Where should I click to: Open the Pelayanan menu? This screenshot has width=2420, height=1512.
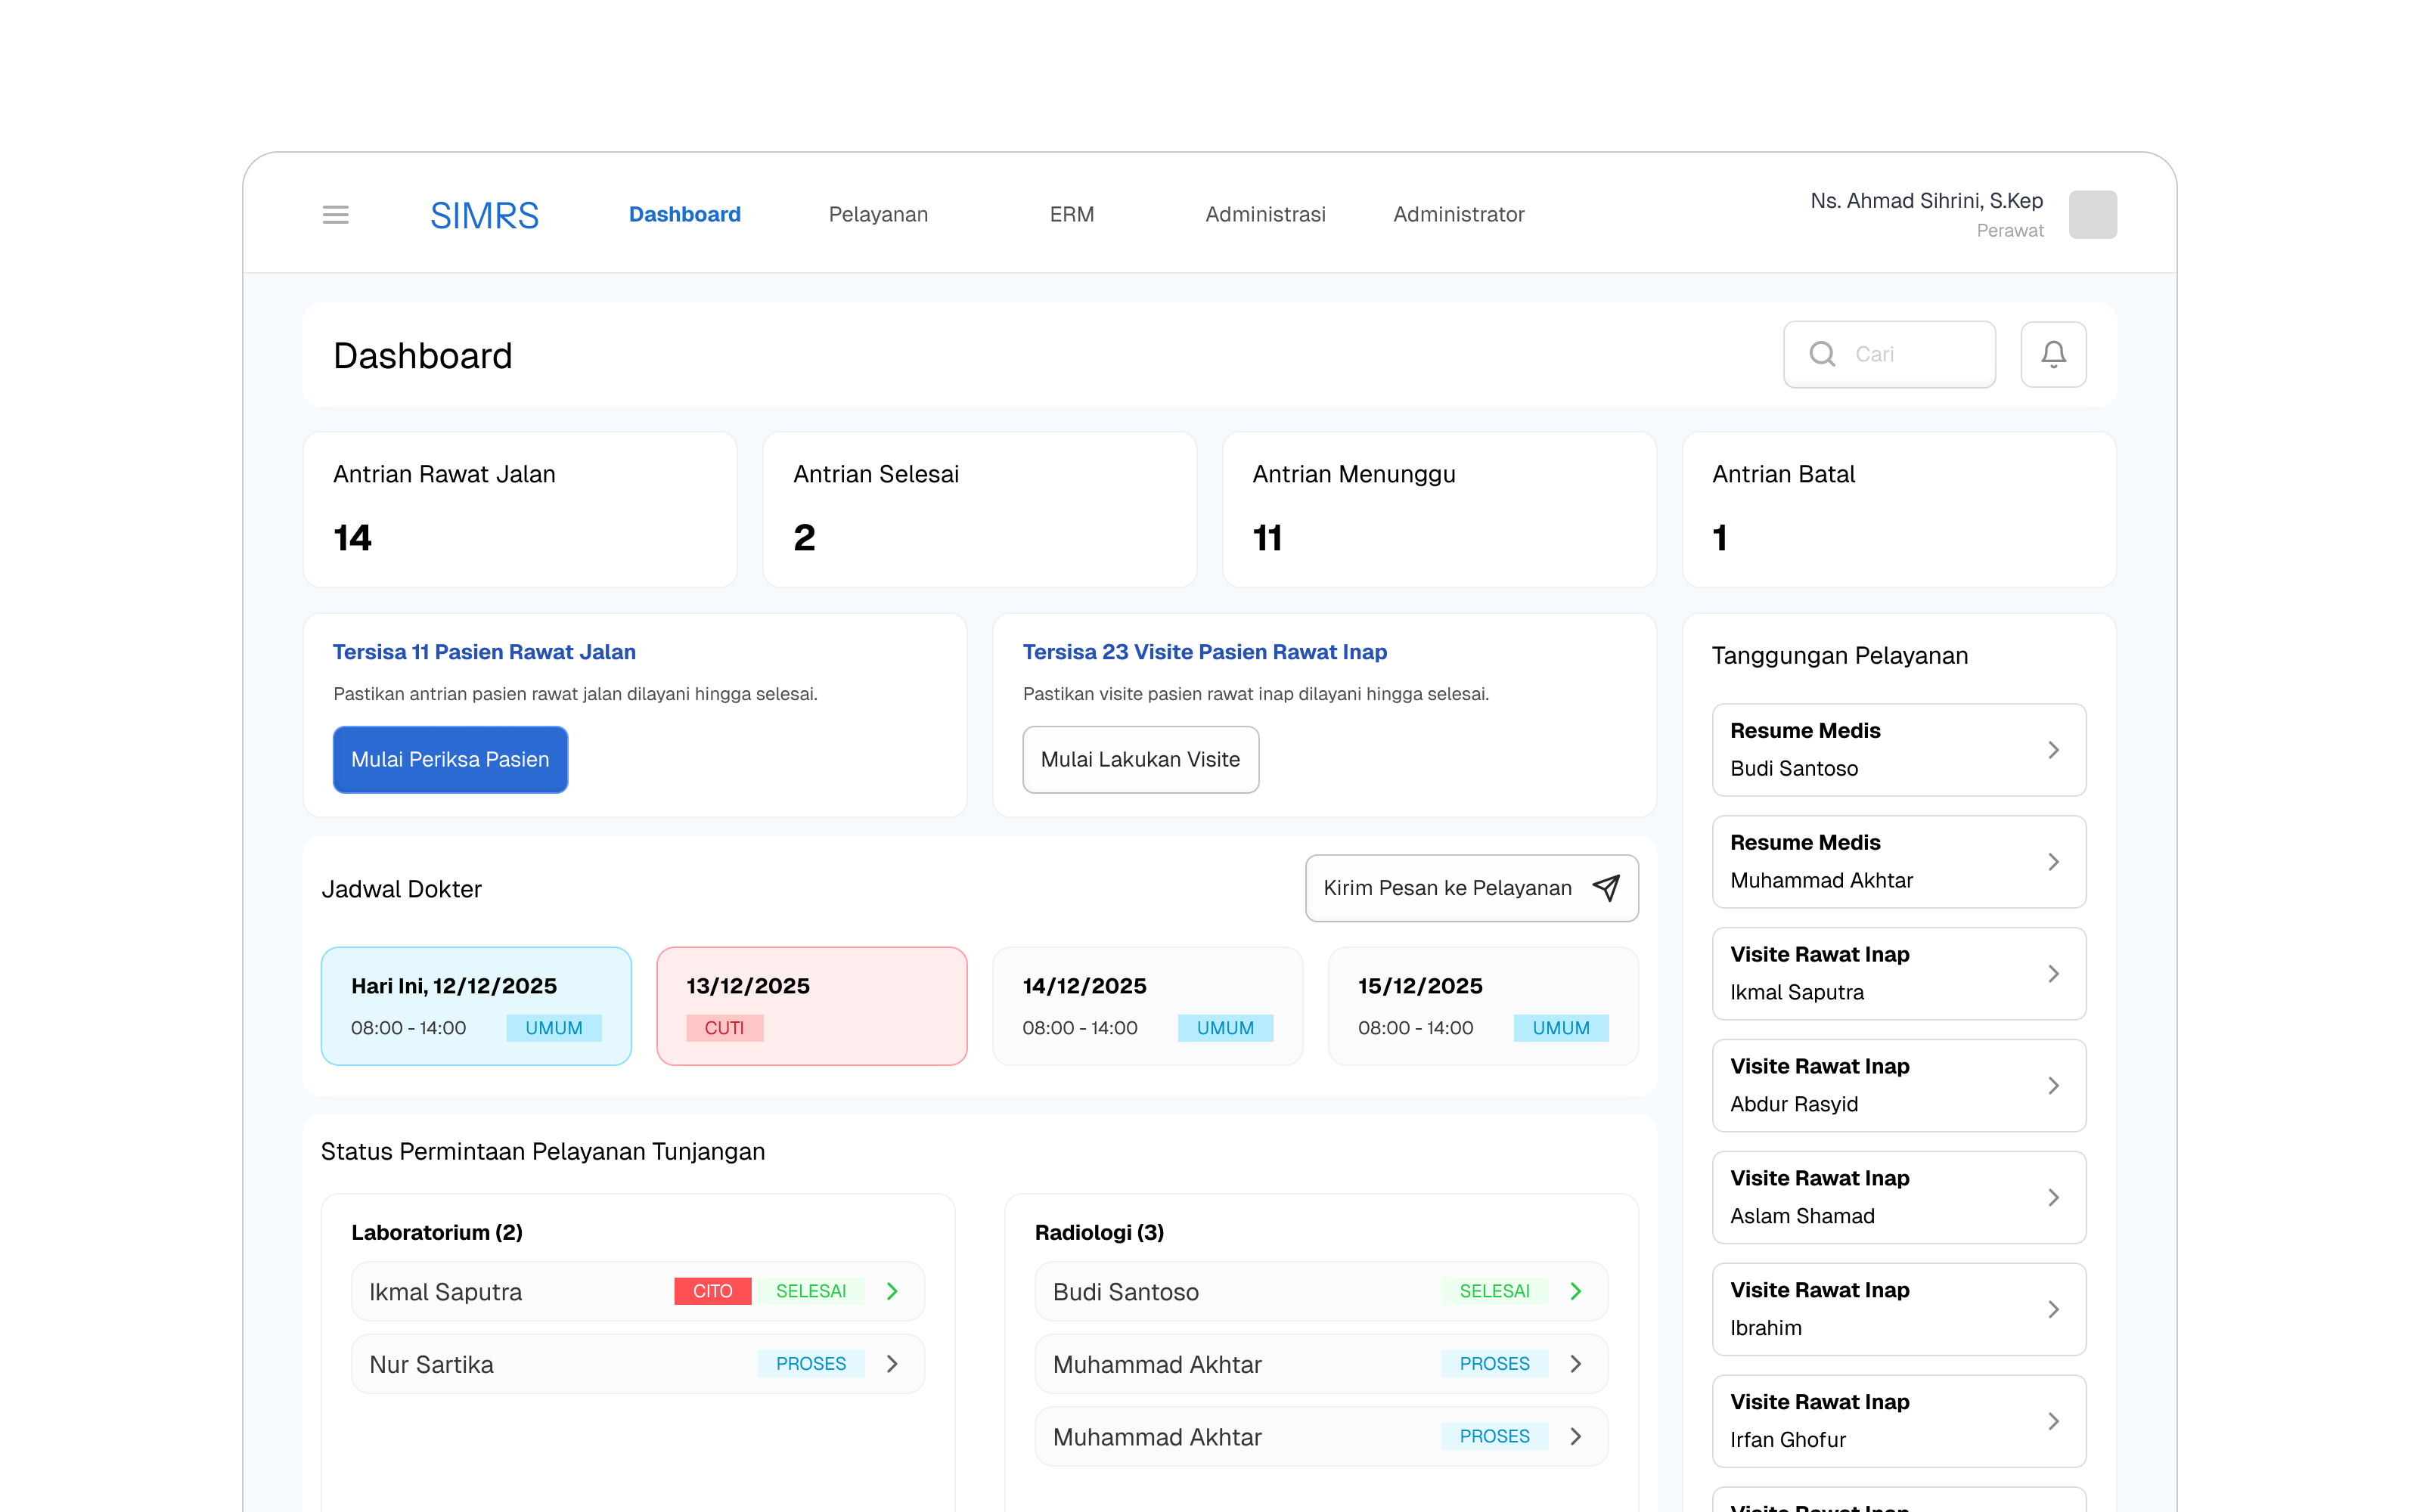tap(878, 214)
